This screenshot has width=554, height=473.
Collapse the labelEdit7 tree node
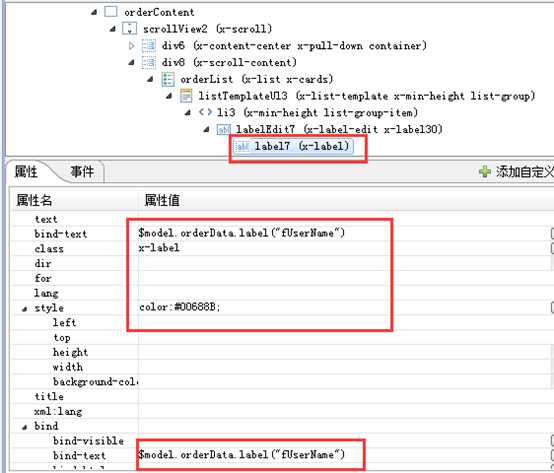pos(207,130)
